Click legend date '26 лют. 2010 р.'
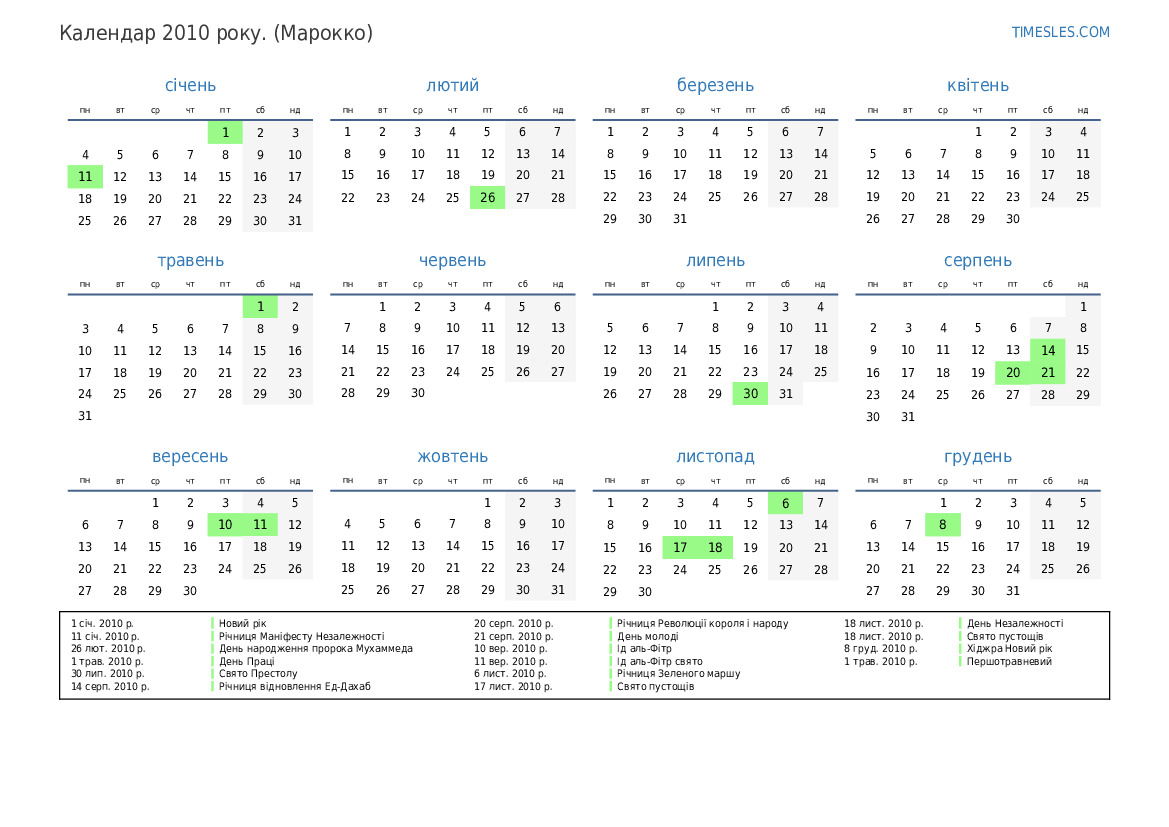This screenshot has width=1169, height=827. tap(108, 649)
